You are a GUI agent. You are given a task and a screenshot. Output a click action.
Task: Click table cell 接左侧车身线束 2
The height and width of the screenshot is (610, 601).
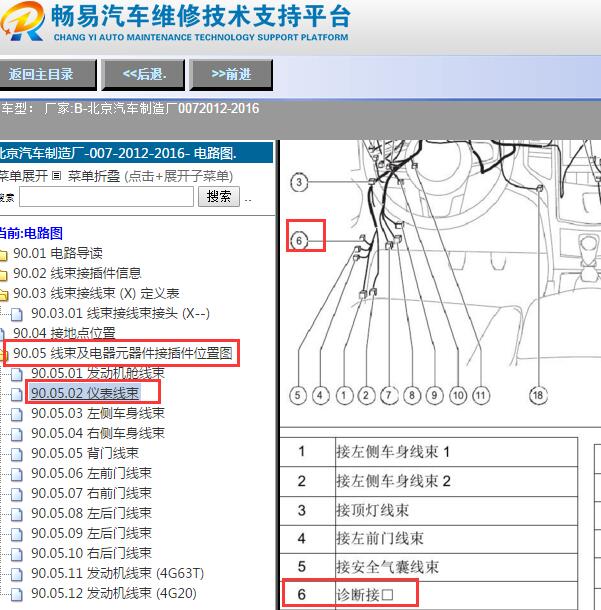[456, 482]
